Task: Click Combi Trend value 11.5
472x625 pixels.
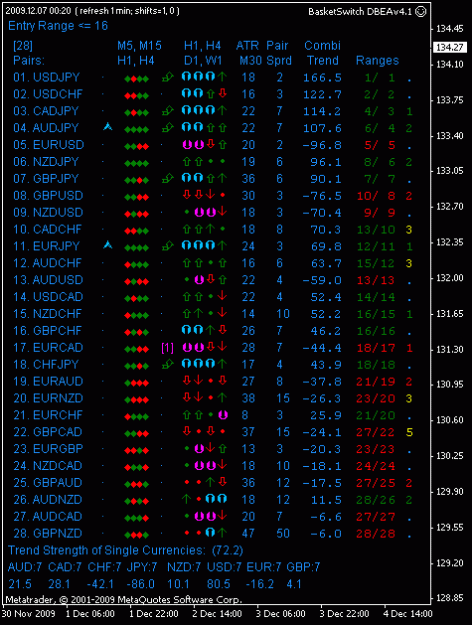Action: point(326,500)
